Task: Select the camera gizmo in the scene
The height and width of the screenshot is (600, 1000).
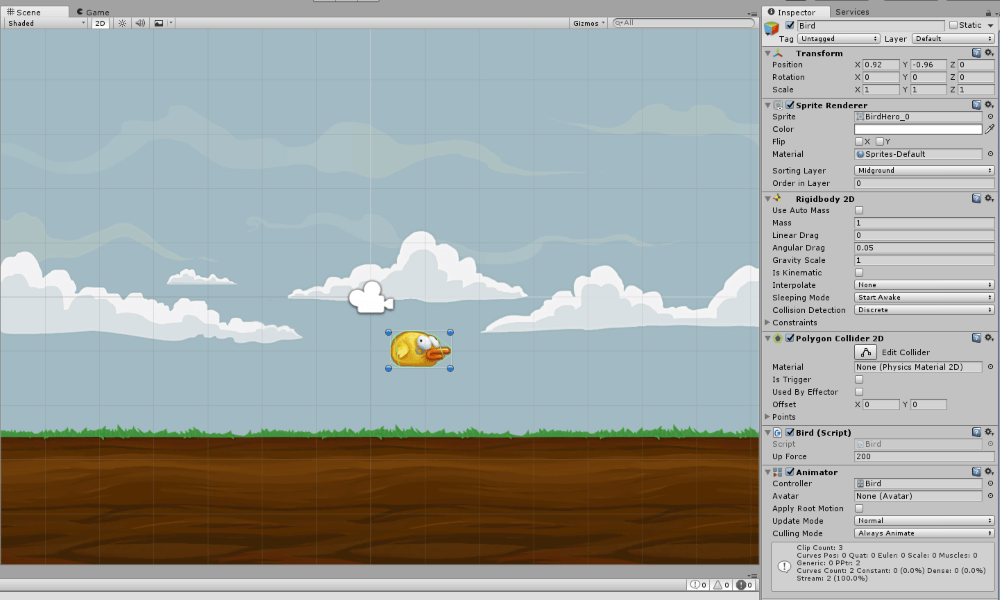Action: (371, 297)
